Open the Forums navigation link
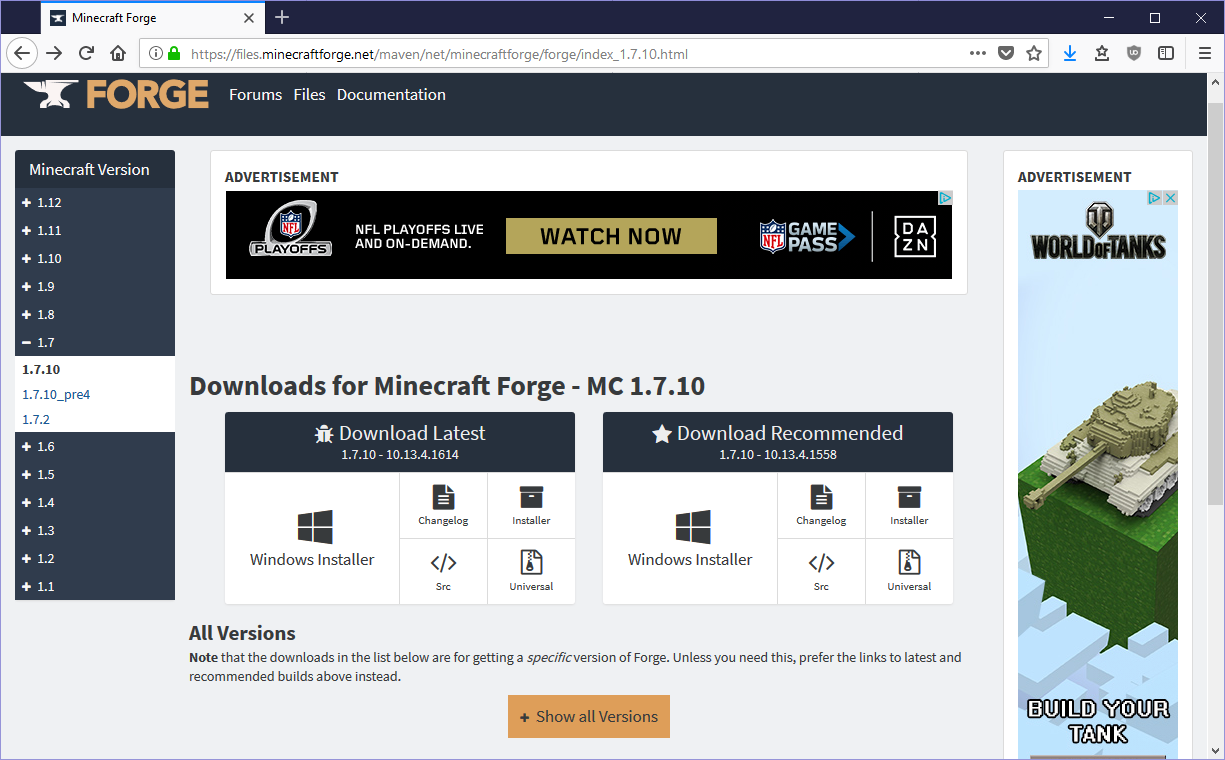The width and height of the screenshot is (1225, 760). click(255, 94)
